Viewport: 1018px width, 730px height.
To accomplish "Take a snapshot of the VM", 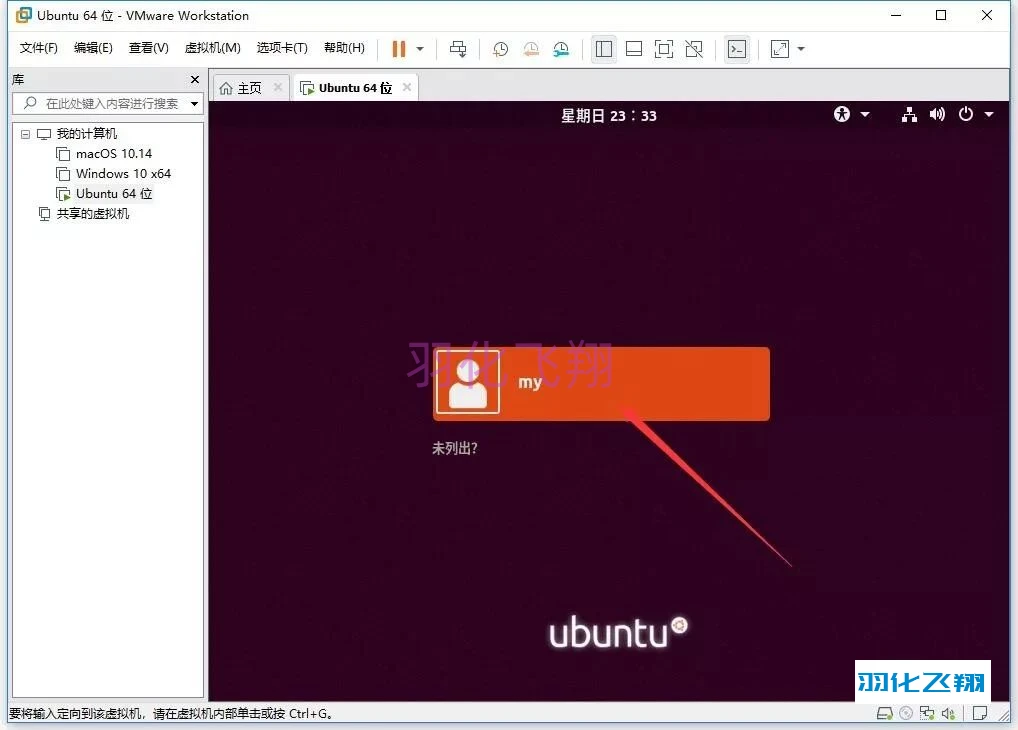I will point(501,49).
